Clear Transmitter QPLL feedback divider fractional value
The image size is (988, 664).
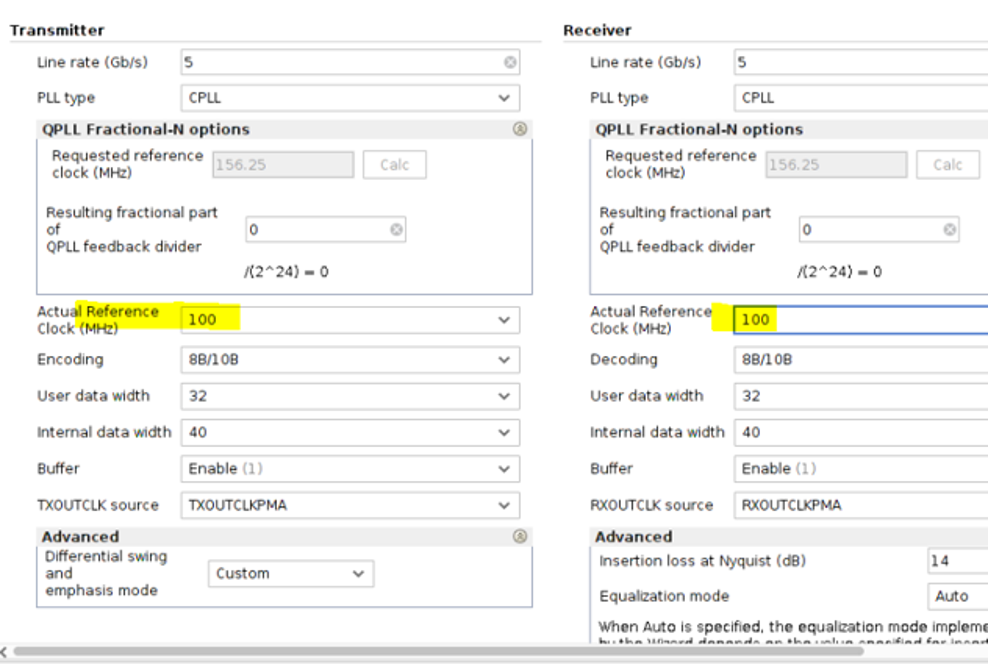click(396, 229)
